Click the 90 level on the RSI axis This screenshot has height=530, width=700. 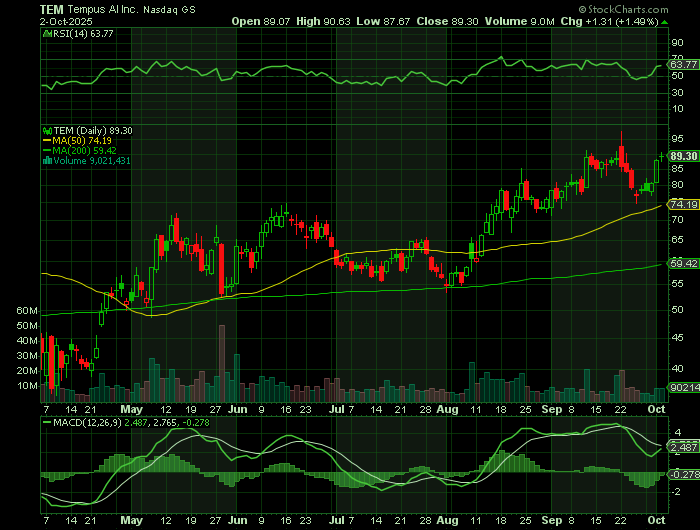click(x=677, y=43)
